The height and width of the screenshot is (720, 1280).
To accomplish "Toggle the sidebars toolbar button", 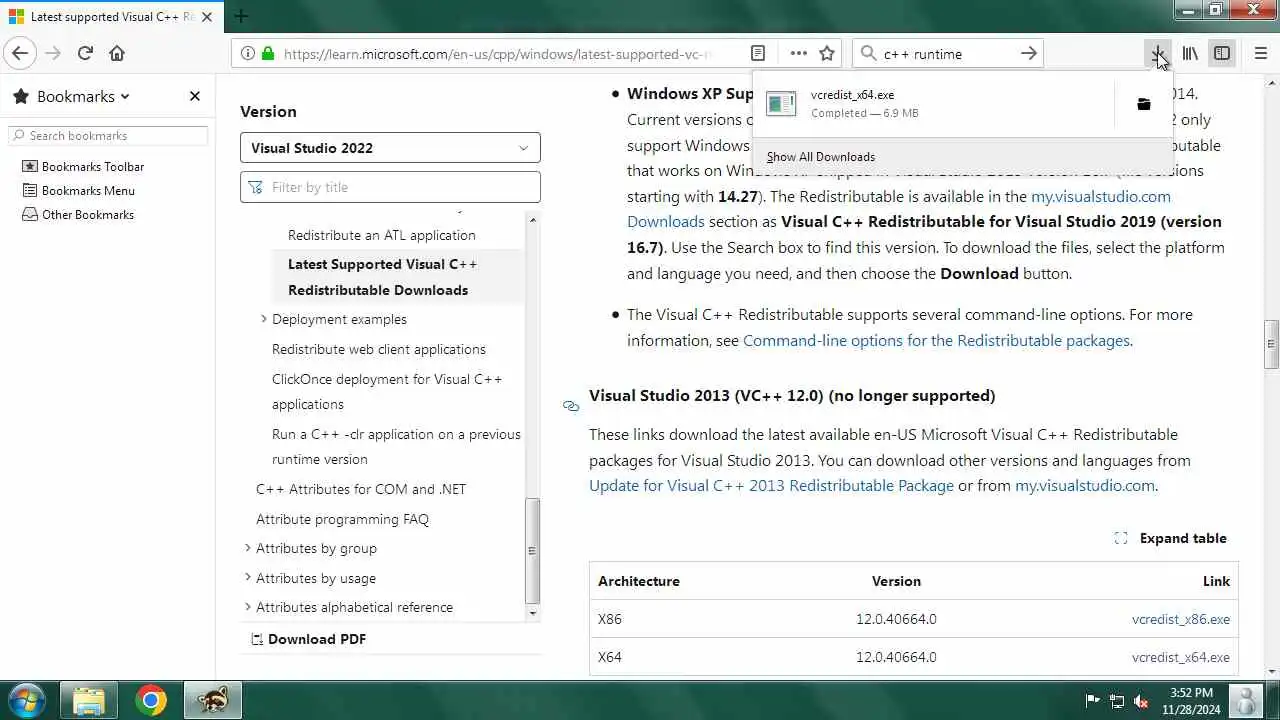I will coord(1222,53).
